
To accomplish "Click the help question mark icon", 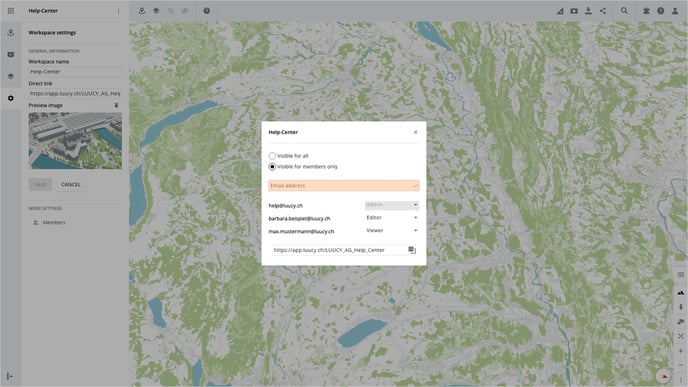I will [x=660, y=11].
